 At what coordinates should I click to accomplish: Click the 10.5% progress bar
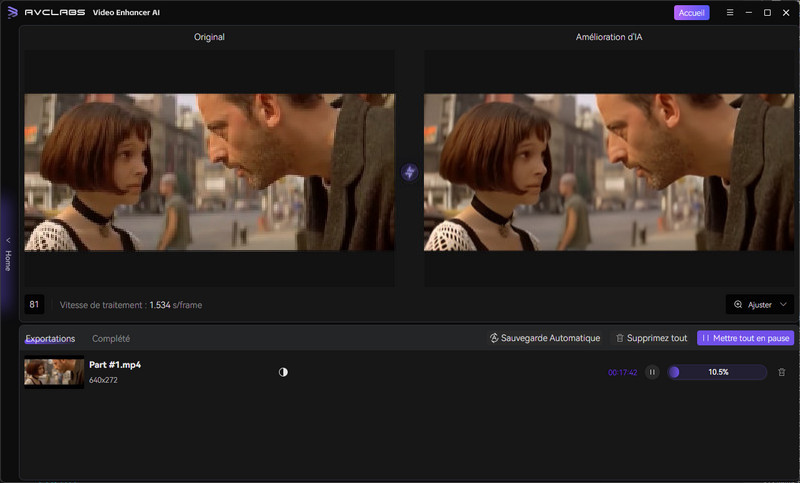coord(717,372)
